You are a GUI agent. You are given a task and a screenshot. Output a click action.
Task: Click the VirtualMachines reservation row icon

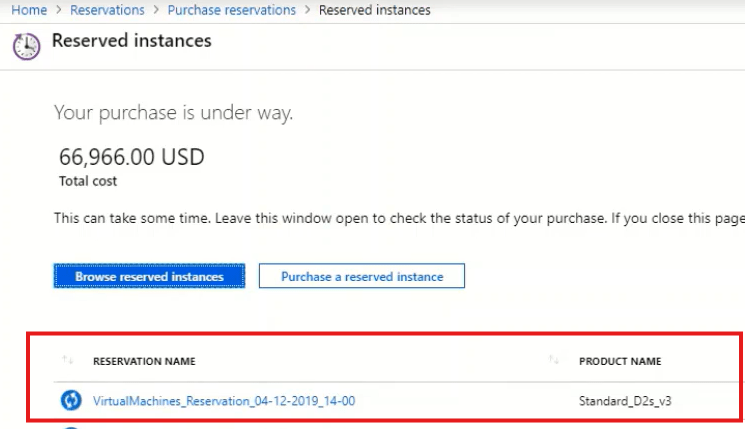click(x=71, y=401)
